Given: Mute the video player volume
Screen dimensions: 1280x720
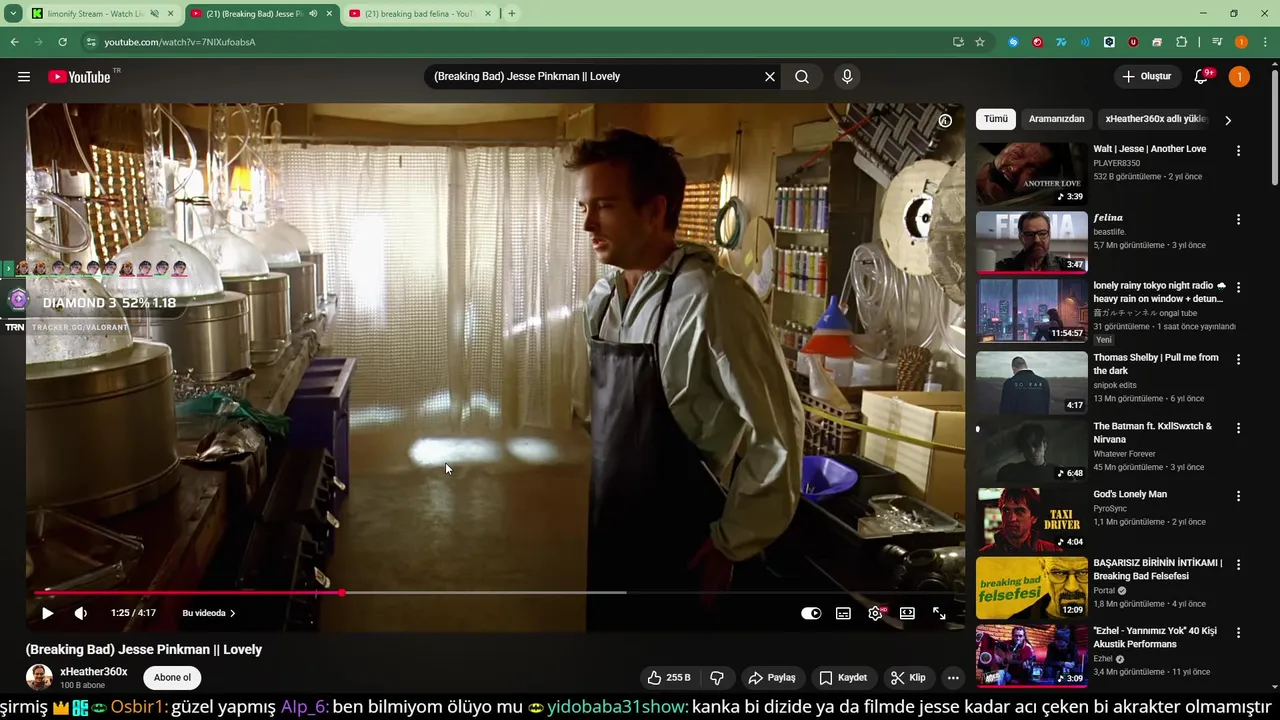Looking at the screenshot, I should [x=81, y=613].
